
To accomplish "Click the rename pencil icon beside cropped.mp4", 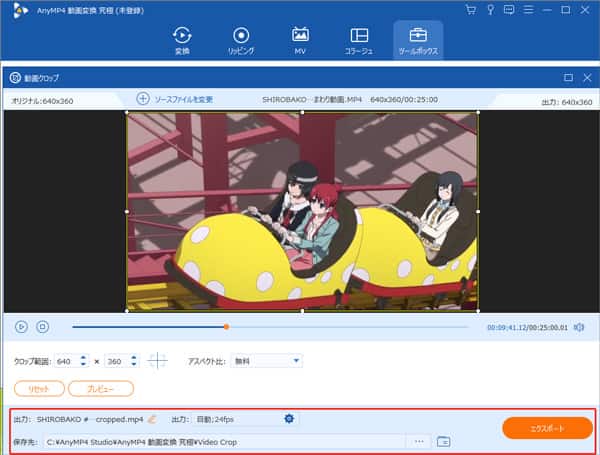I will pyautogui.click(x=152, y=419).
